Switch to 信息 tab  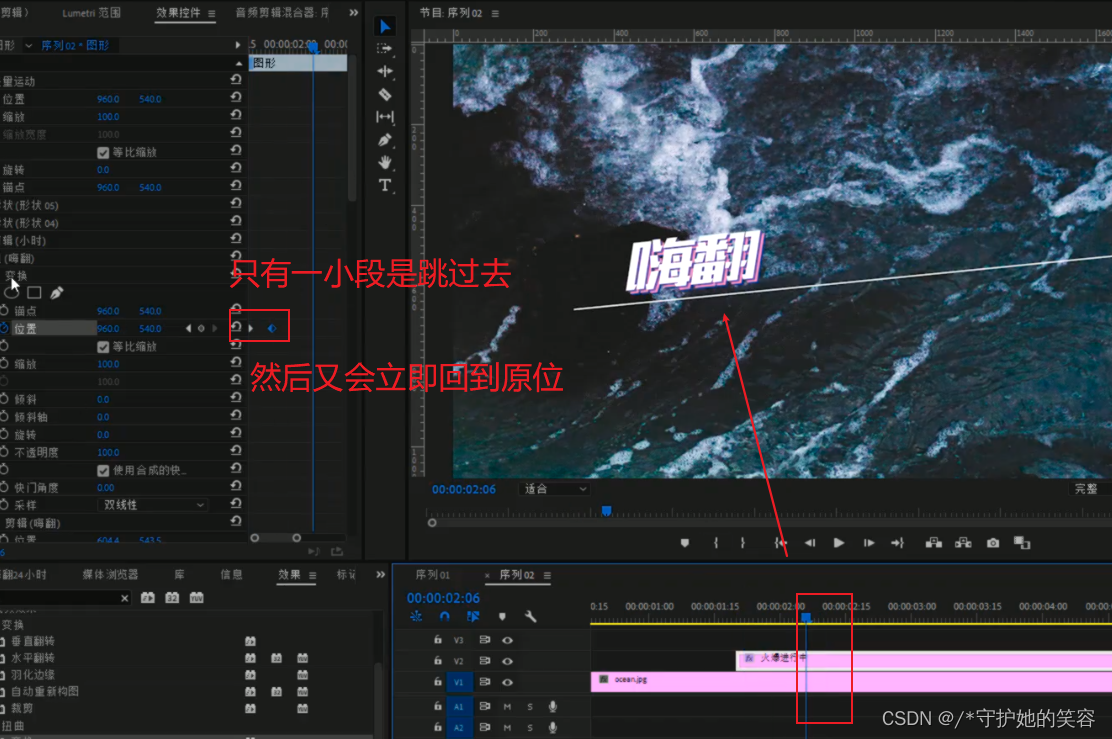230,574
